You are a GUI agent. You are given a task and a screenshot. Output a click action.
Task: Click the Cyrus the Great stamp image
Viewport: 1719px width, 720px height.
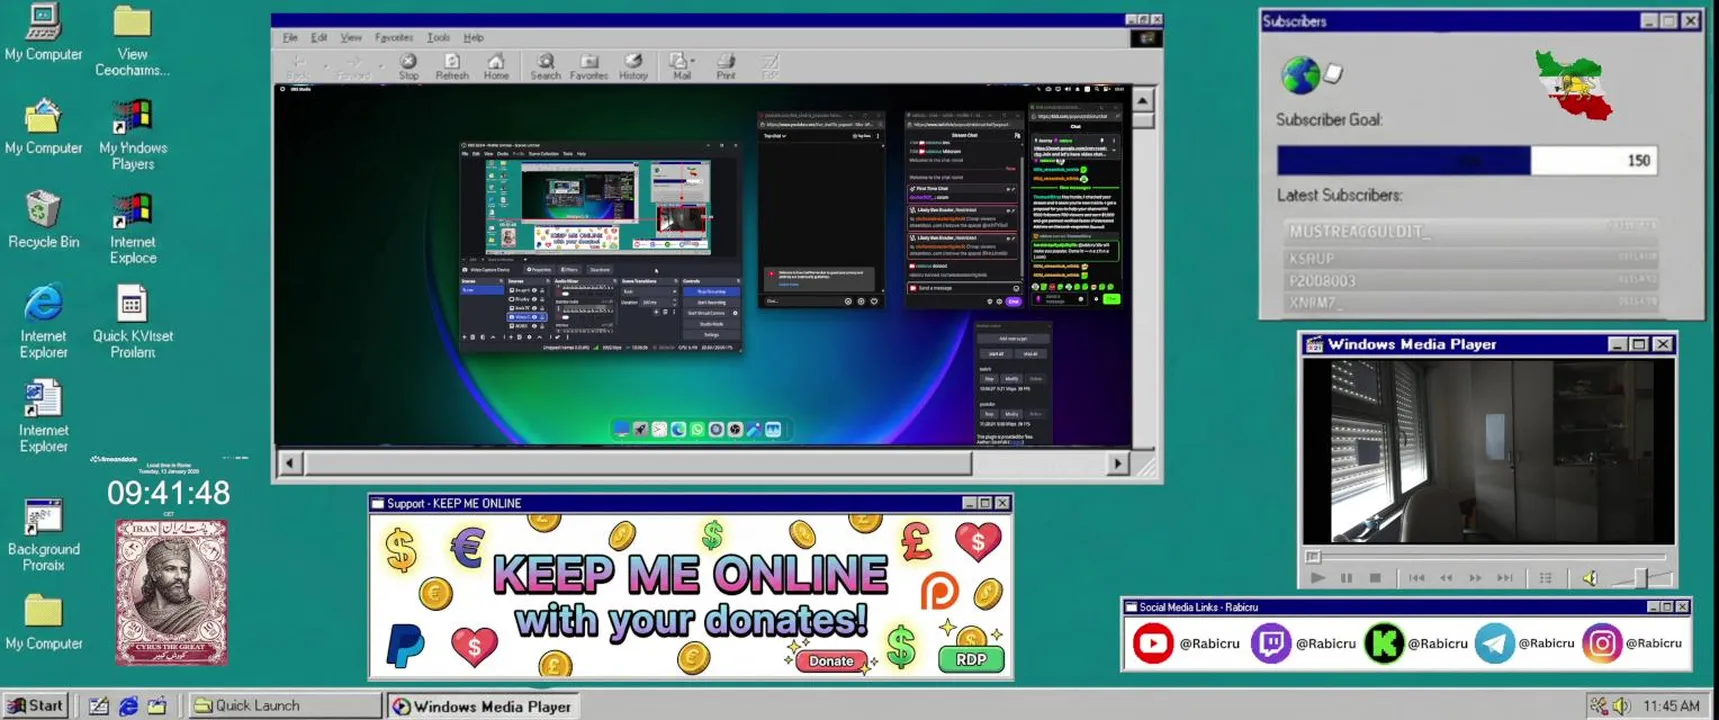[171, 592]
